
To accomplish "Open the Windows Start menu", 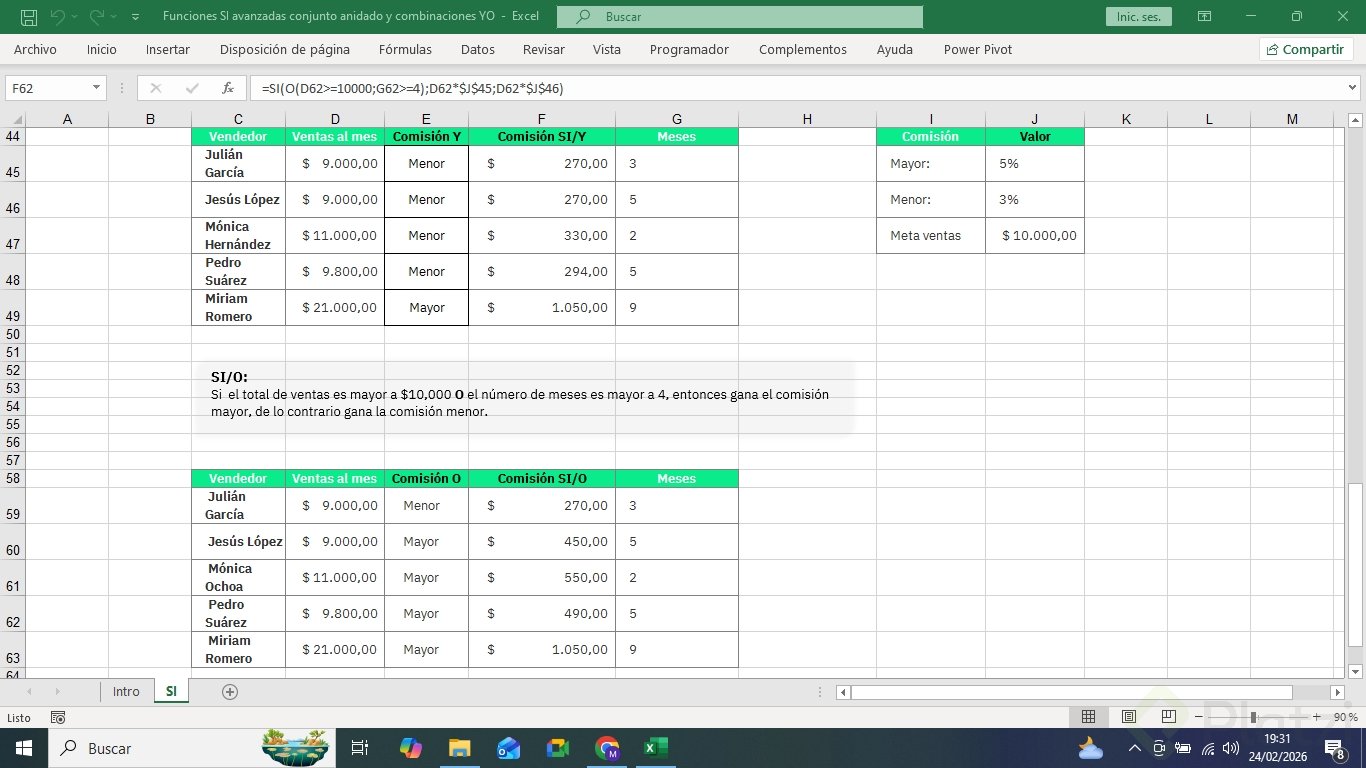I will [22, 748].
